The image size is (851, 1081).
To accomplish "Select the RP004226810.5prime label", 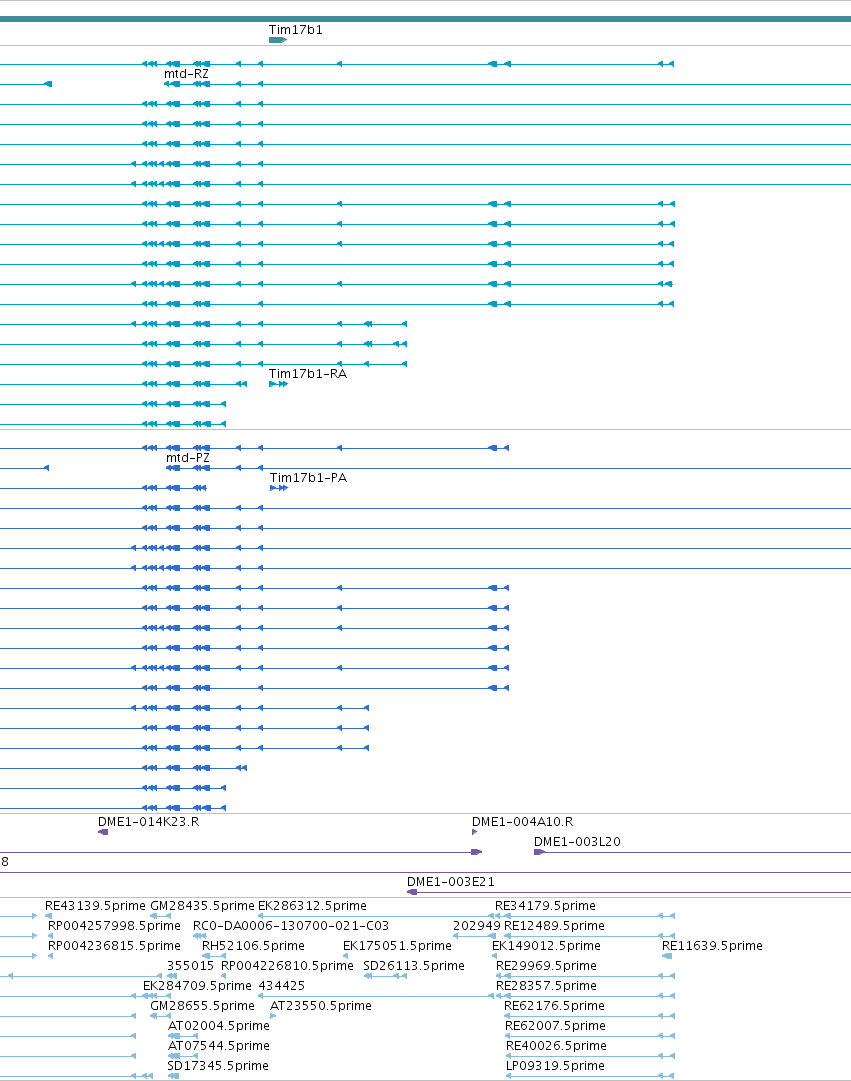I will tap(287, 966).
